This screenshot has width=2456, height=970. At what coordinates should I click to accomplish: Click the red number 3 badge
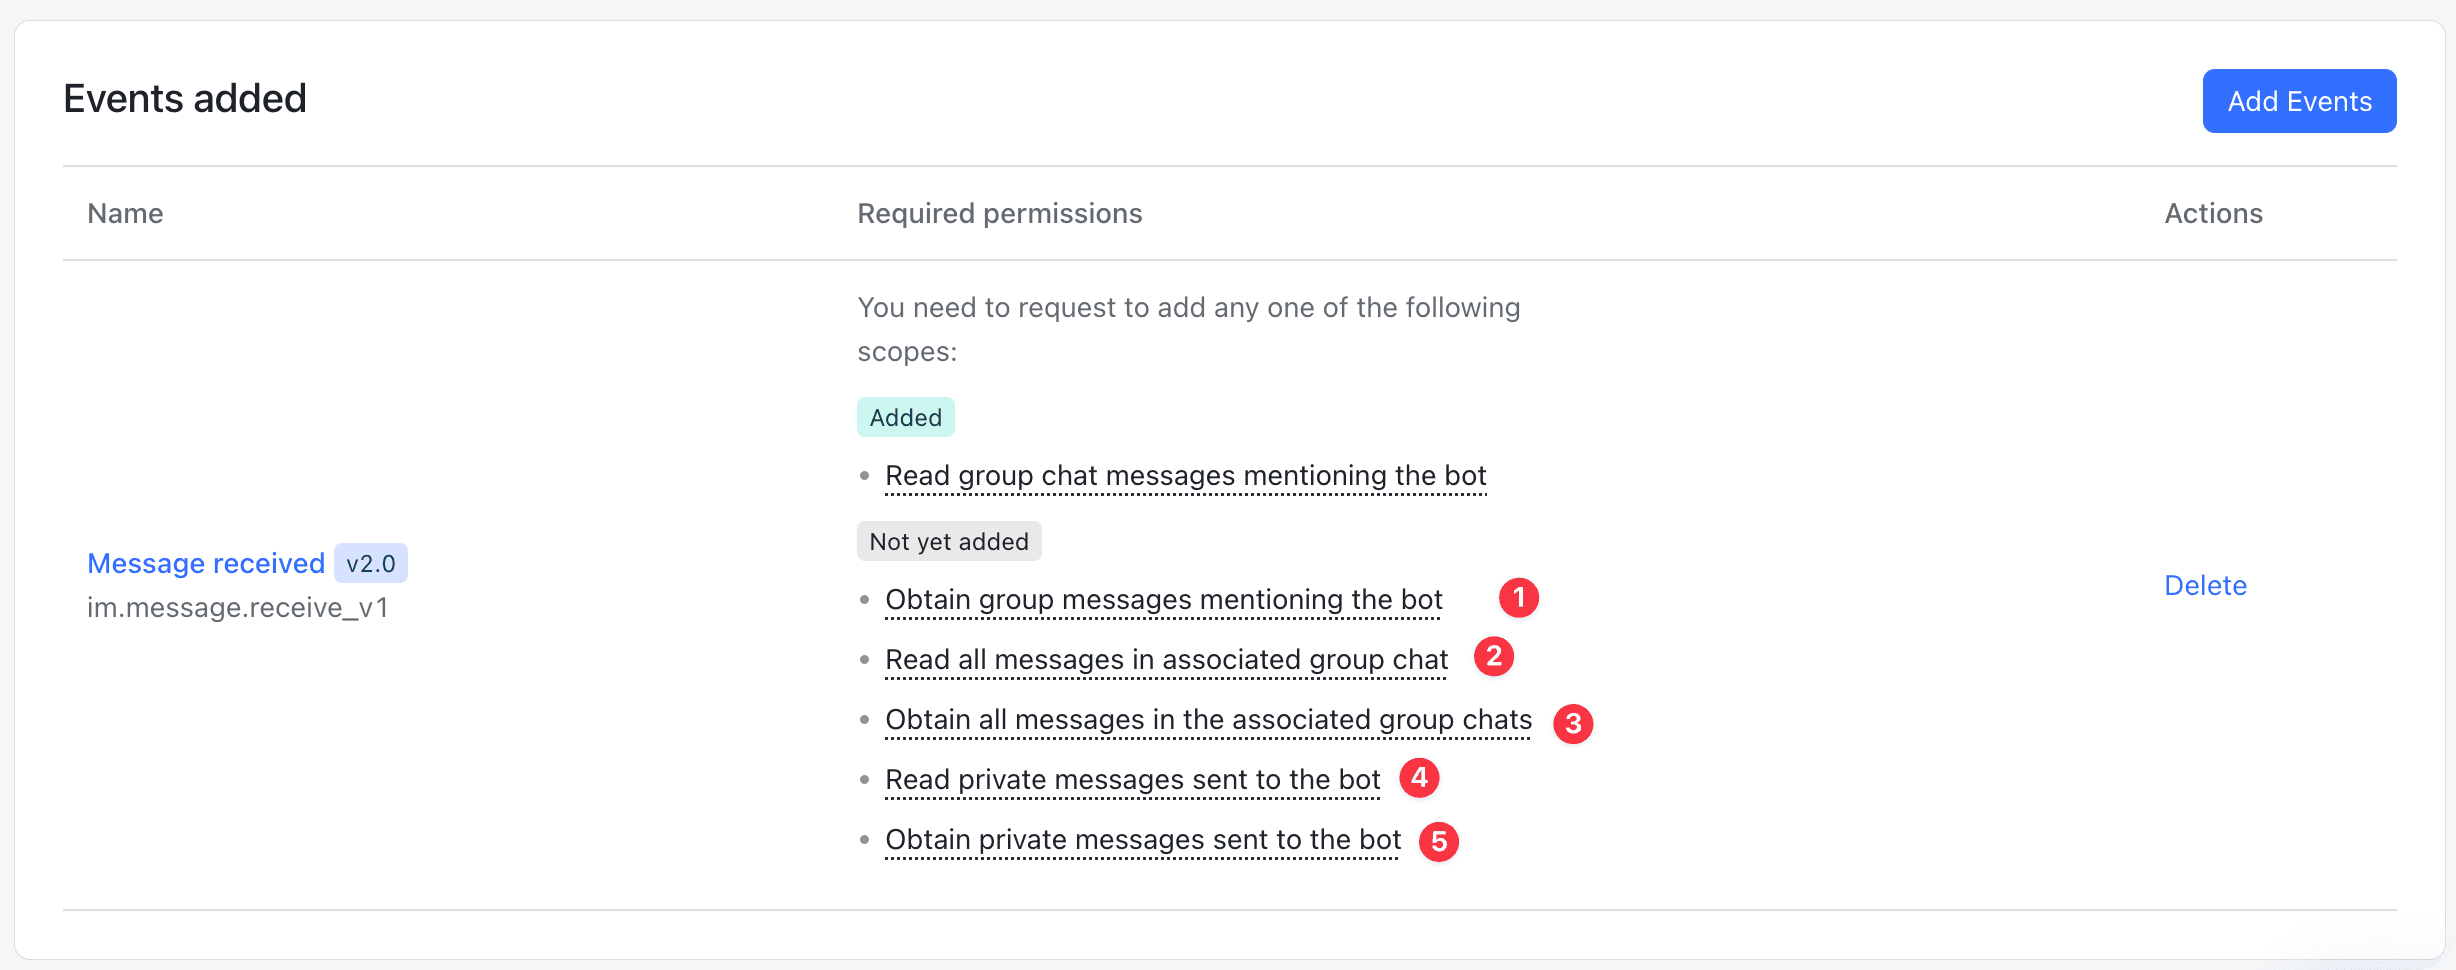coord(1572,723)
